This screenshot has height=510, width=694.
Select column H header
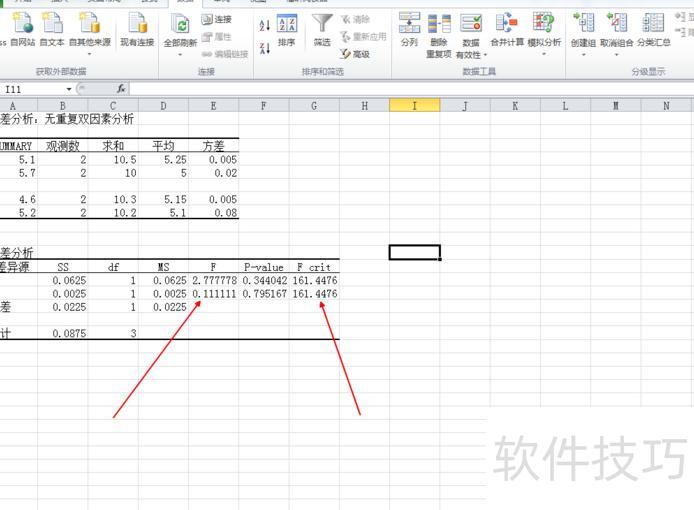(364, 105)
